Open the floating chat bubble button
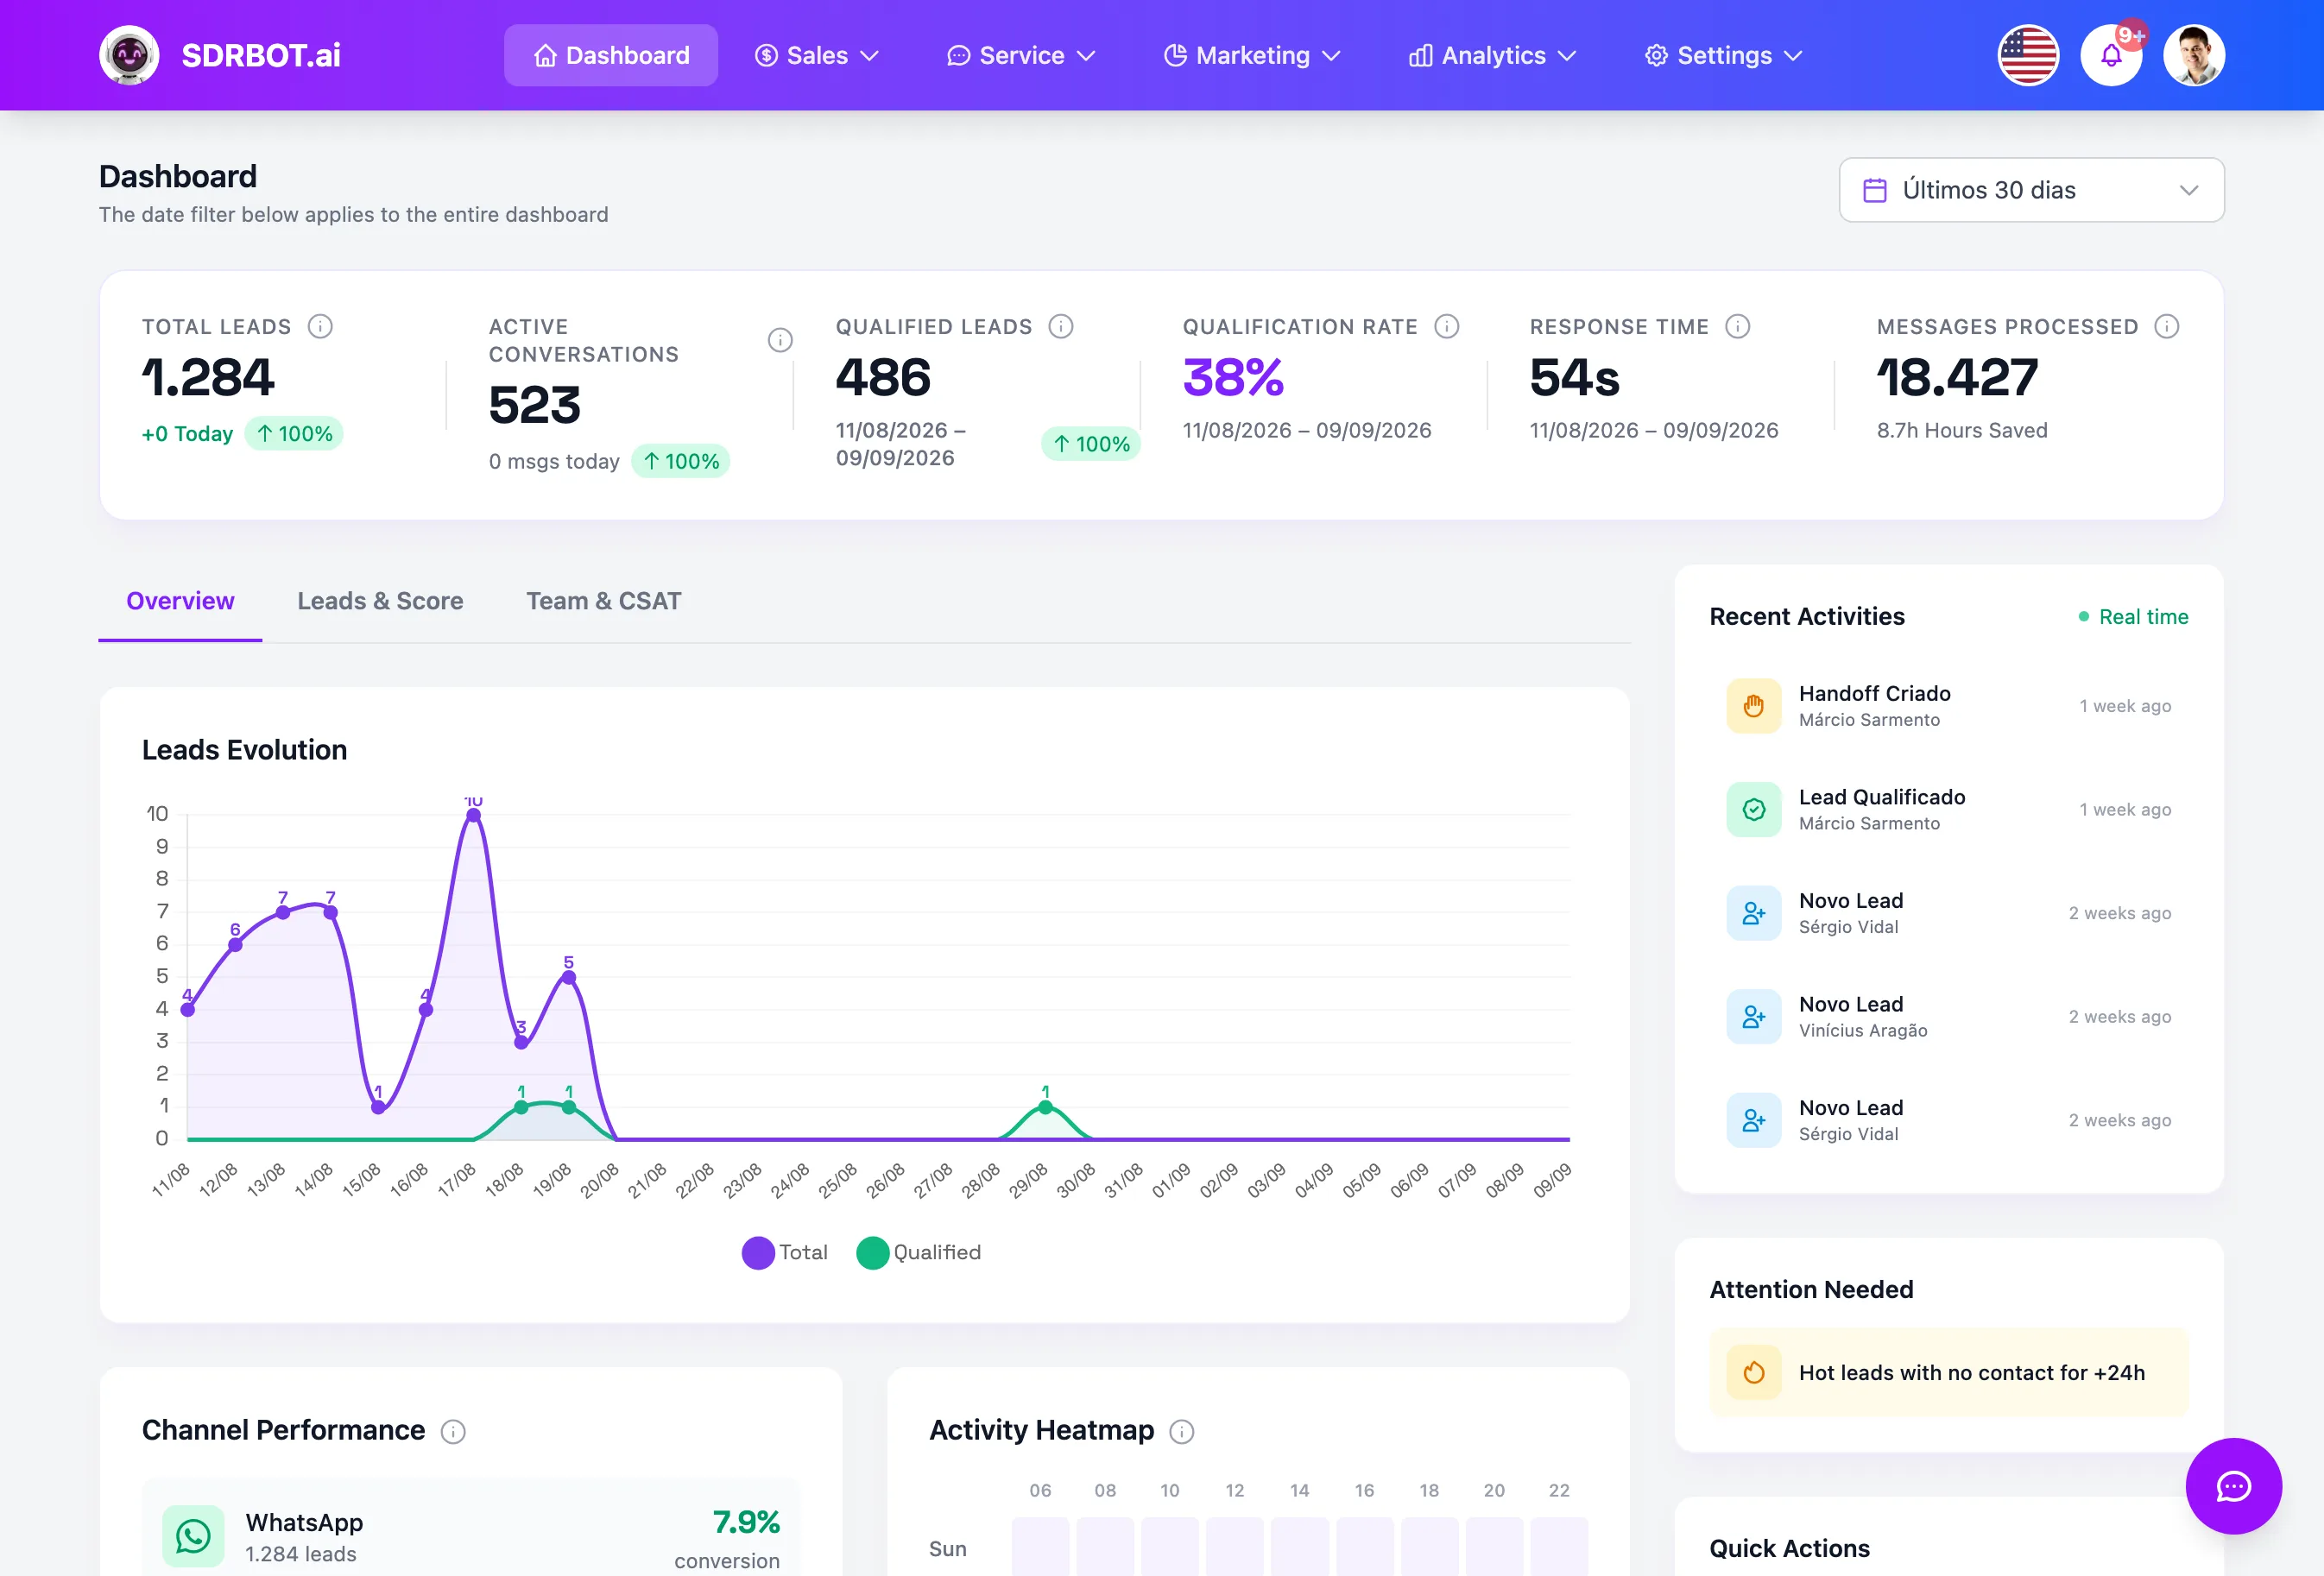Screen dimensions: 2324x1576 click(x=2233, y=1487)
